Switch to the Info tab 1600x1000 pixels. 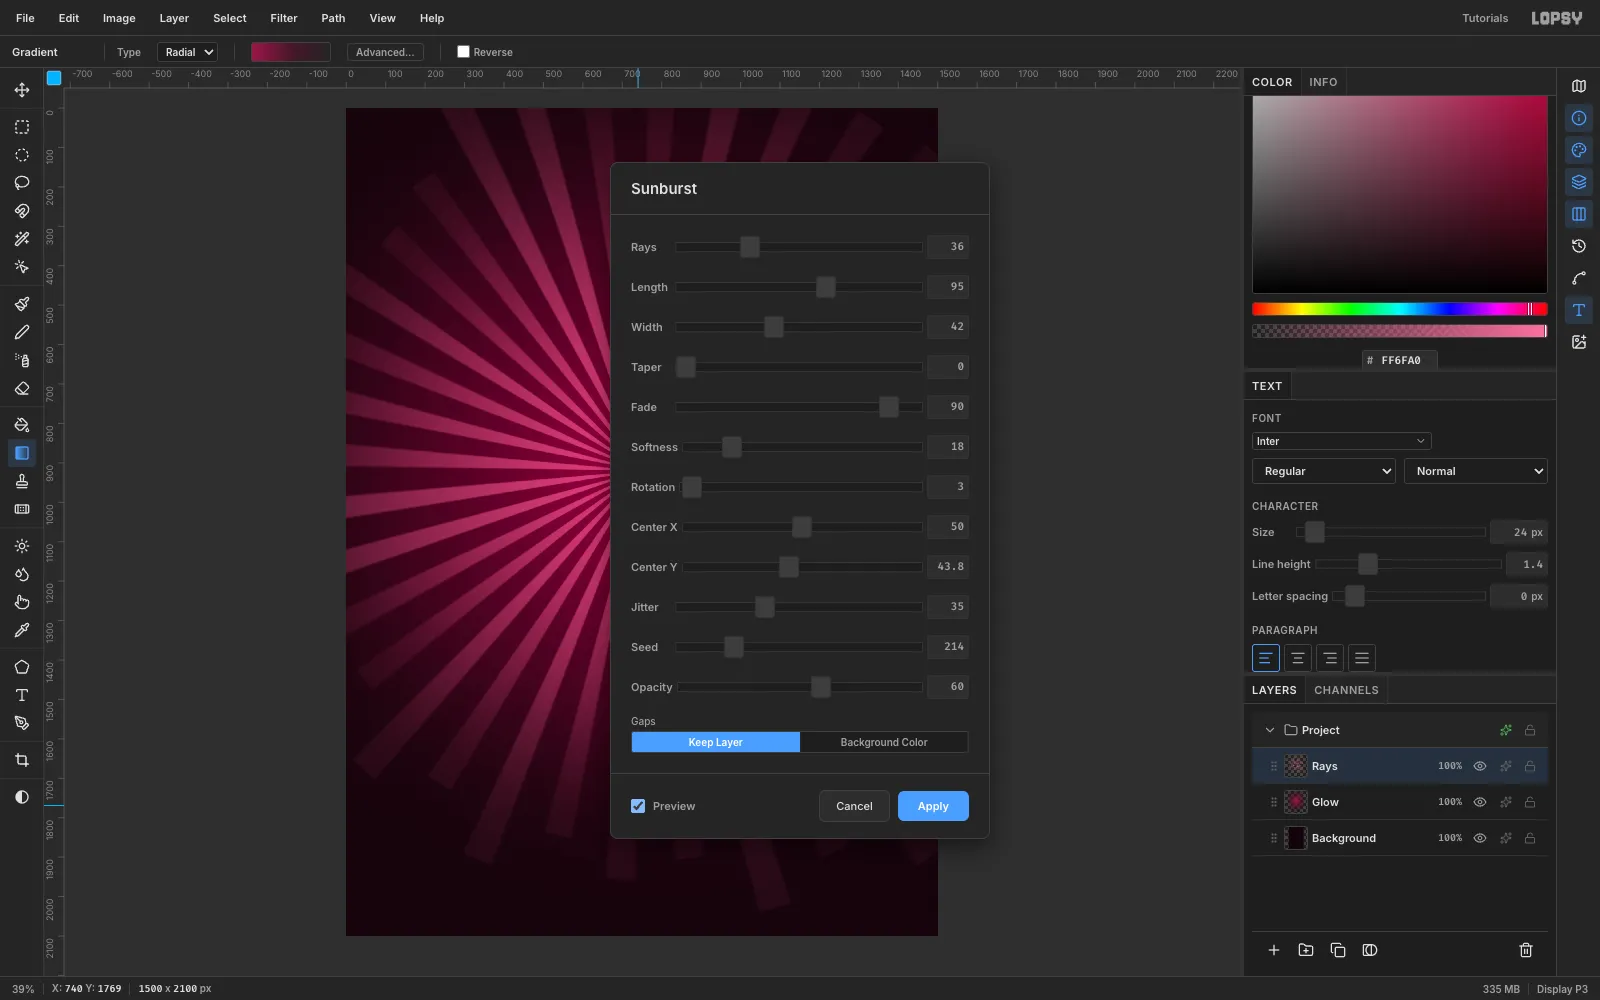pos(1323,82)
